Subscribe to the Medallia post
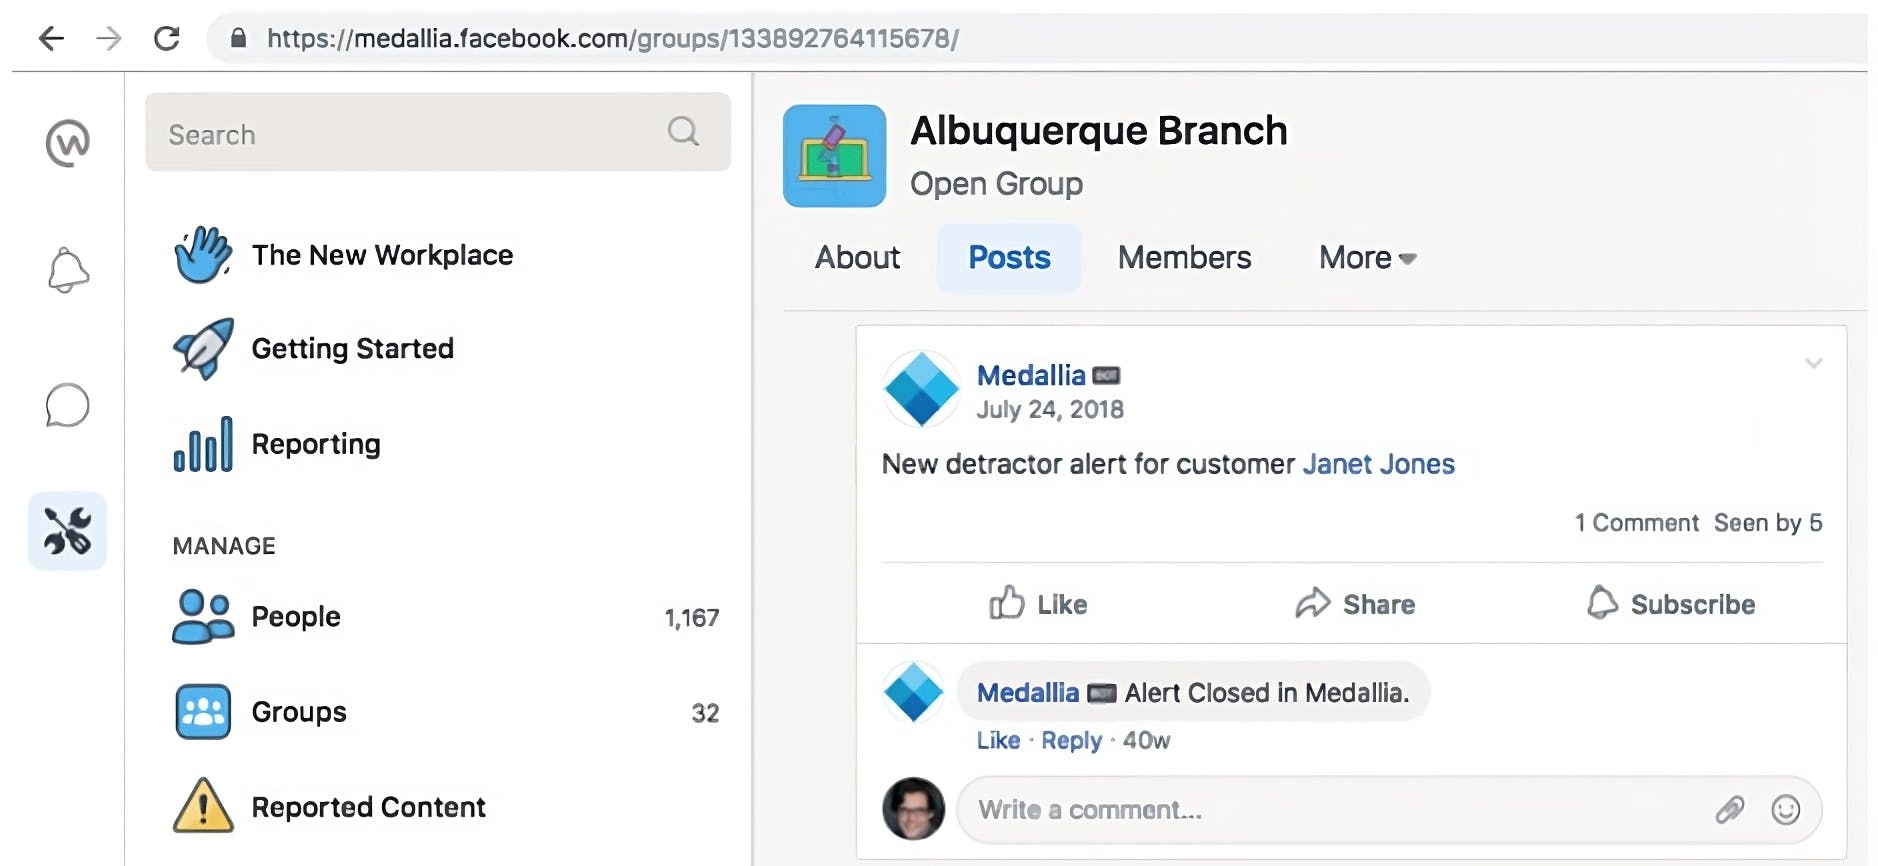Screen dimensions: 1878x866 1671,604
